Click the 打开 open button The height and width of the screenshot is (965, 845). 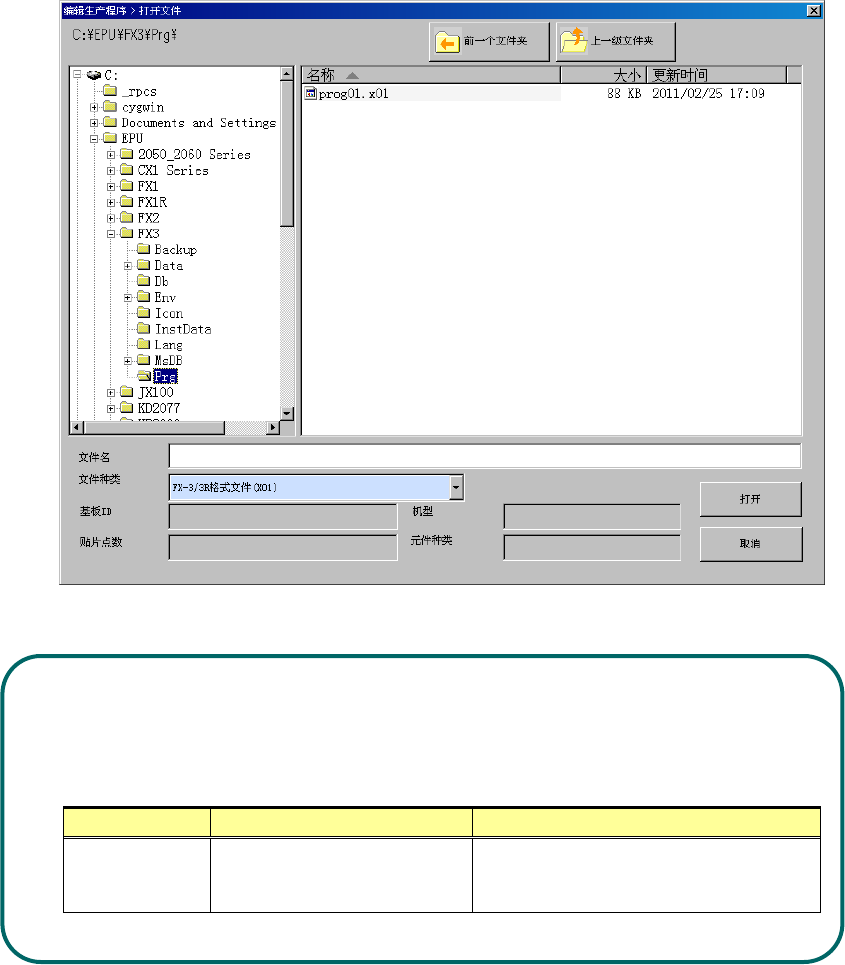click(x=750, y=499)
